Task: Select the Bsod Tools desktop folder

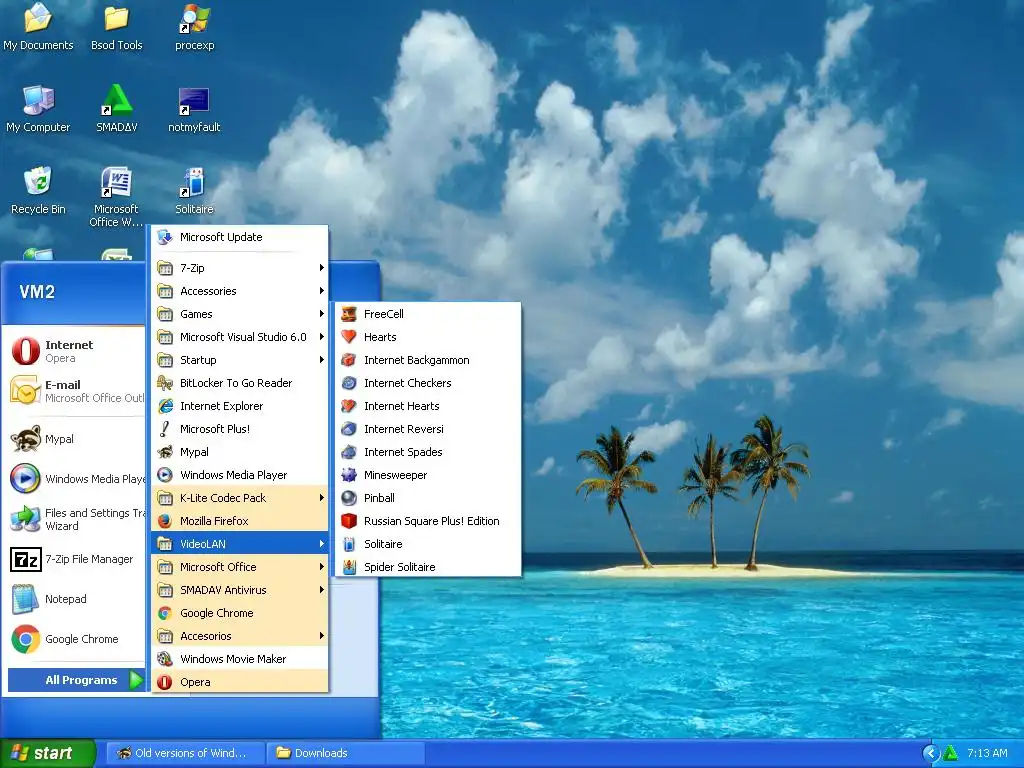Action: point(116,29)
